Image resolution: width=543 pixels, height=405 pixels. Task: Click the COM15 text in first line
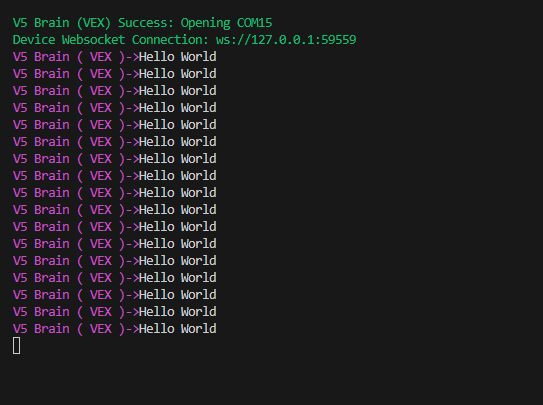coord(255,22)
